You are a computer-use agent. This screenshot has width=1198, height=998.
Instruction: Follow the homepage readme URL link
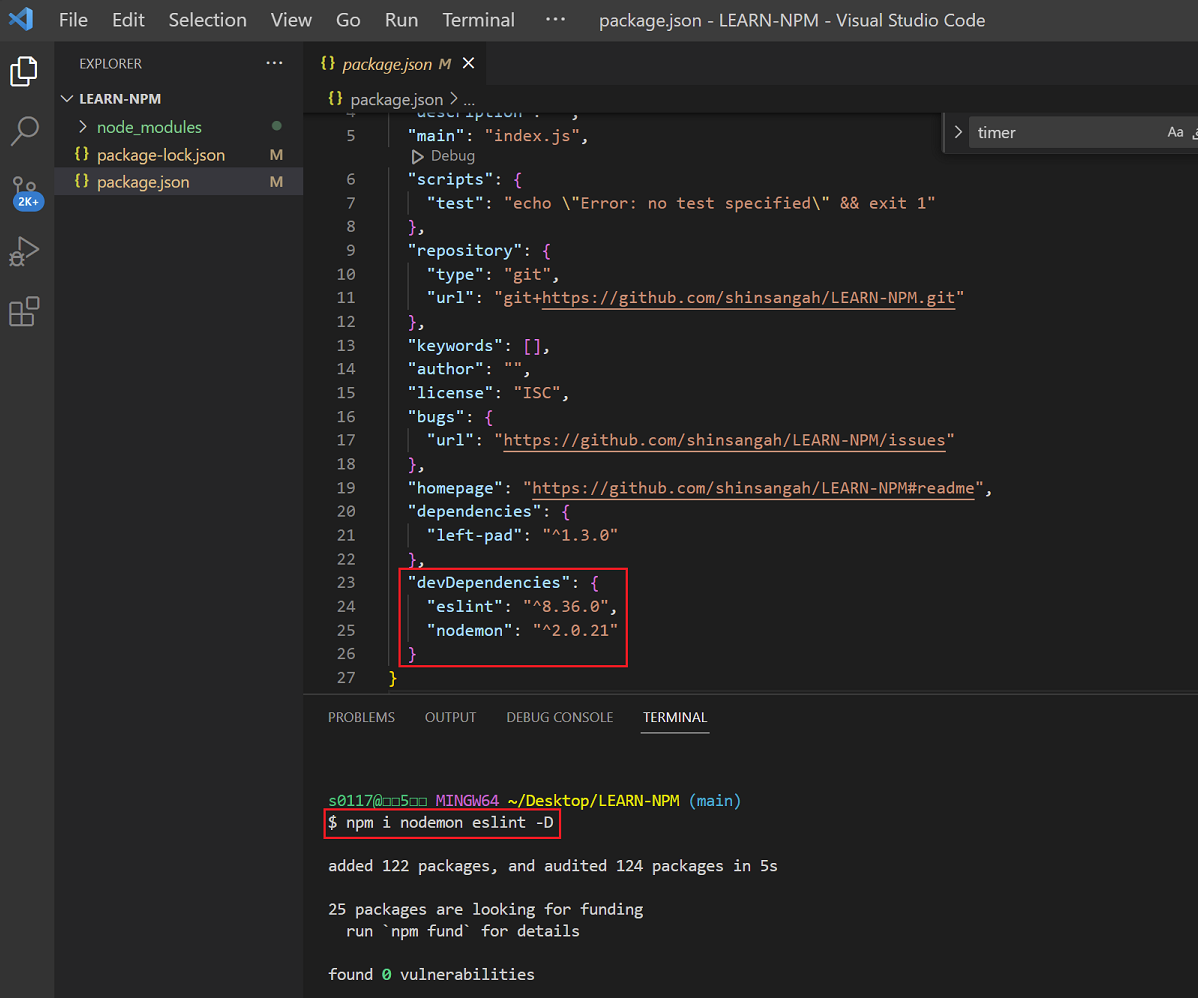coord(753,488)
